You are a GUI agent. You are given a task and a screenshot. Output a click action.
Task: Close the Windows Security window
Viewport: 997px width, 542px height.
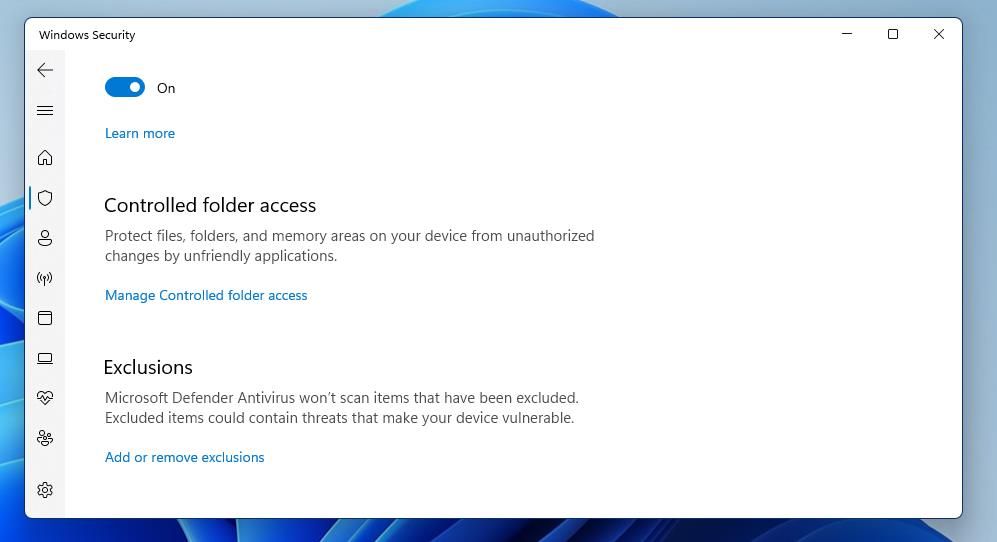click(939, 34)
